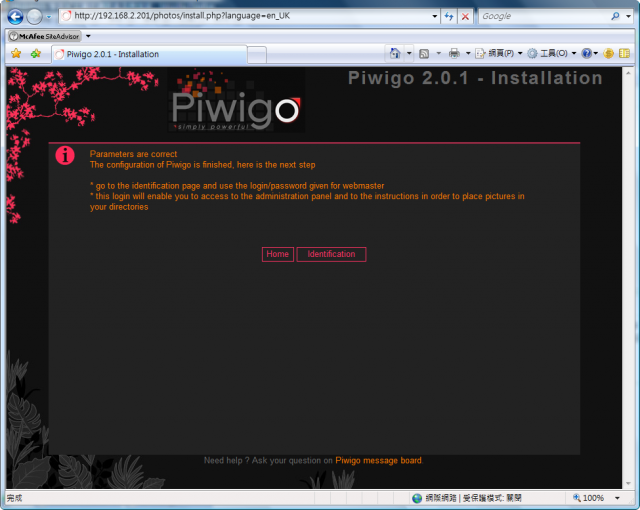Open the Tools (O) menu
This screenshot has height=510, width=640.
tap(551, 53)
